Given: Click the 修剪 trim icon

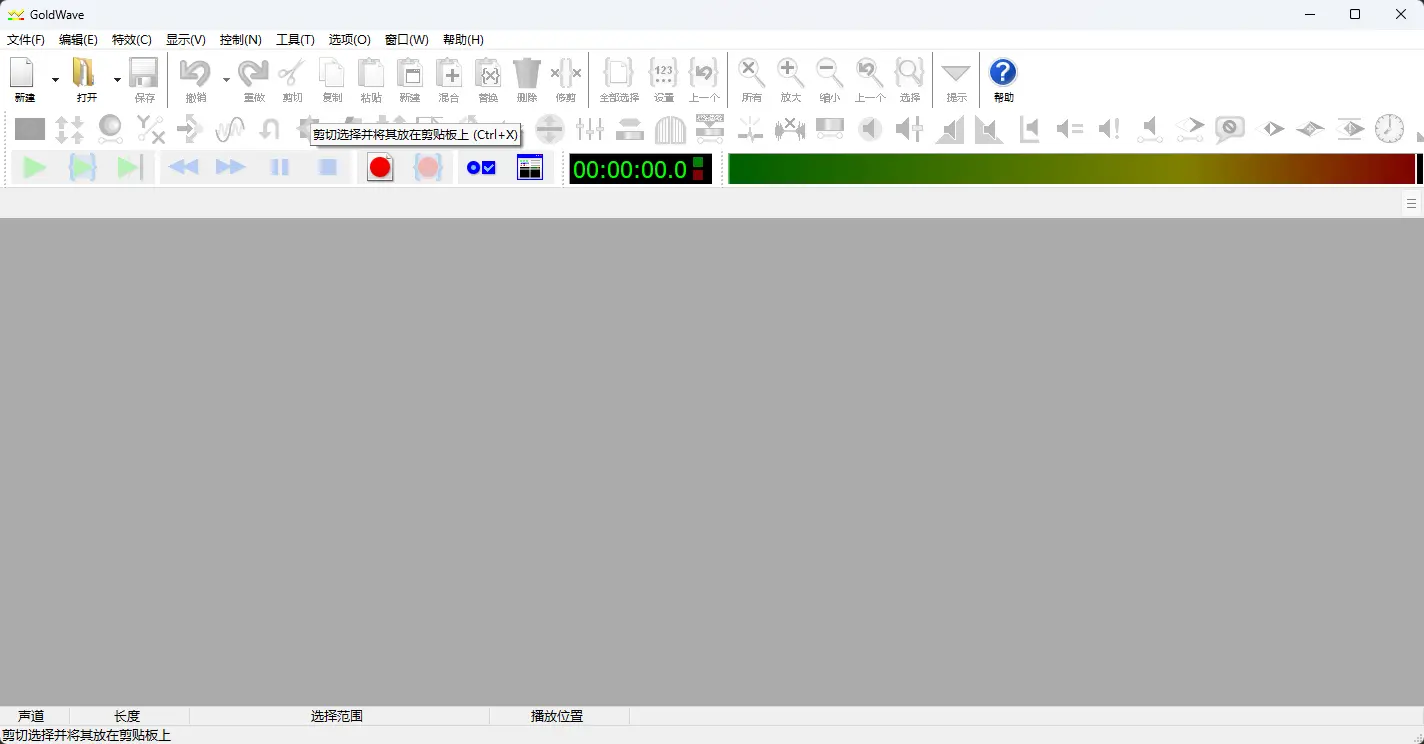Looking at the screenshot, I should (566, 73).
